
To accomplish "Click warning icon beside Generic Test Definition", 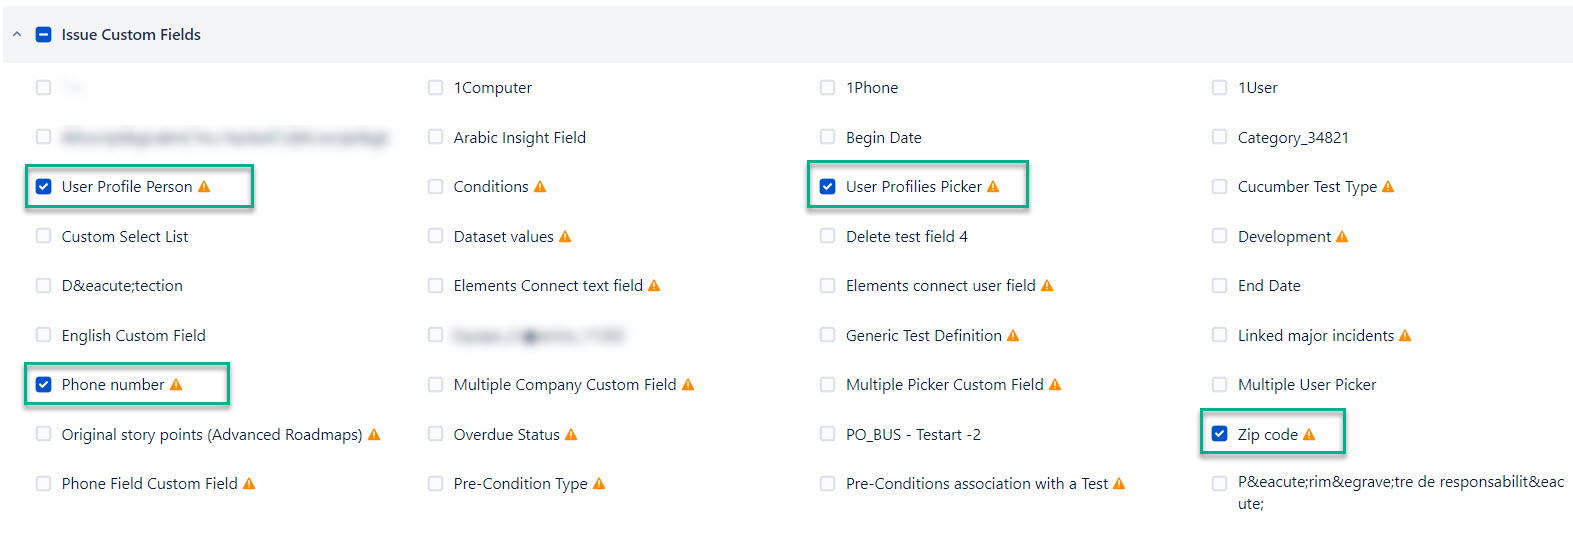I will click(x=1013, y=336).
